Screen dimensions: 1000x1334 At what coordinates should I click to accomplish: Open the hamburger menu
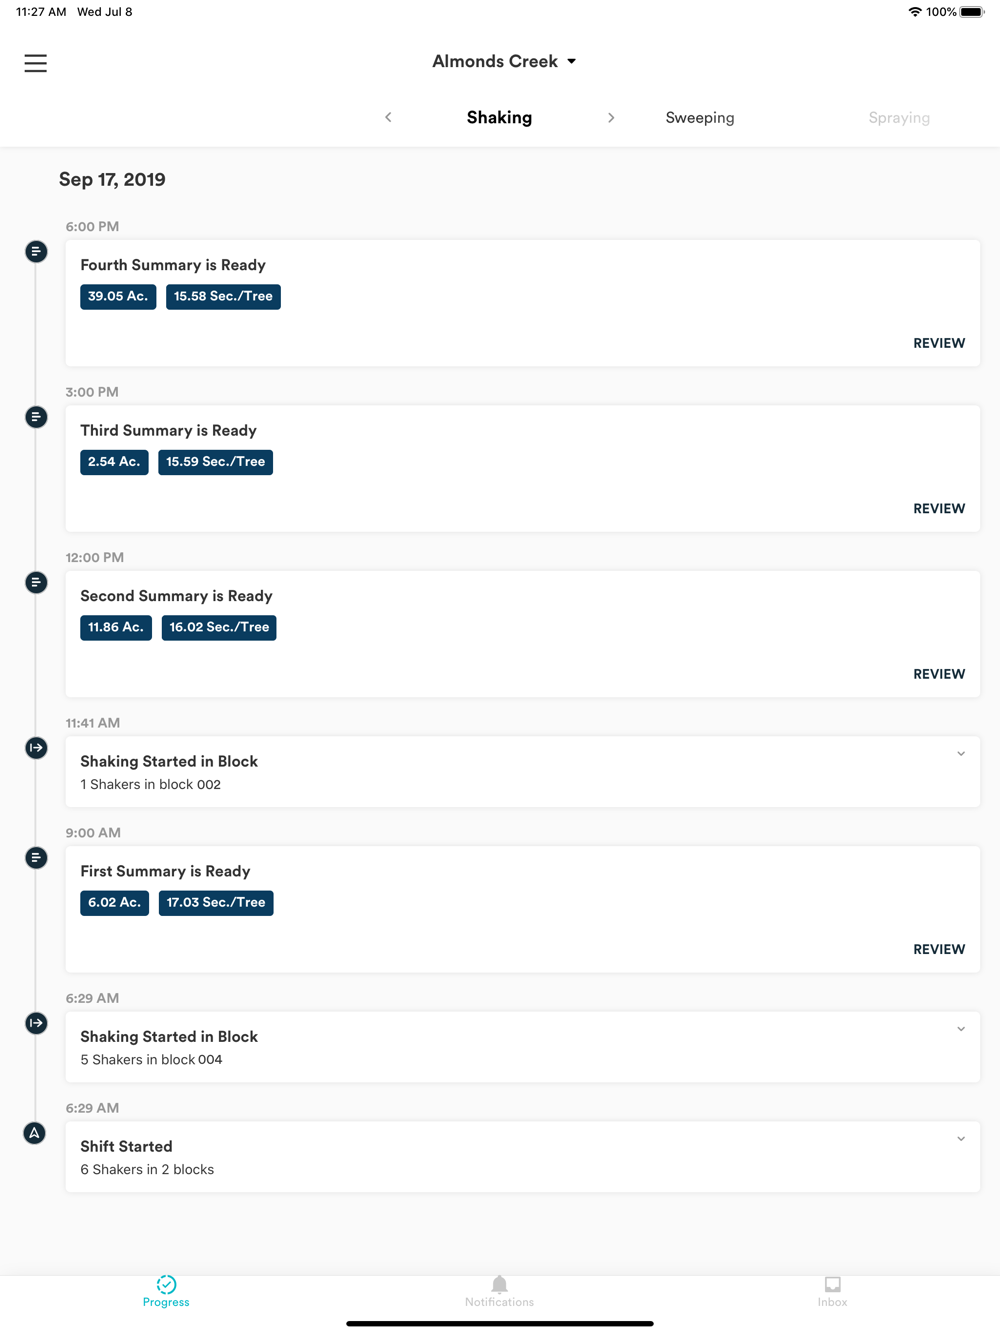(x=36, y=63)
